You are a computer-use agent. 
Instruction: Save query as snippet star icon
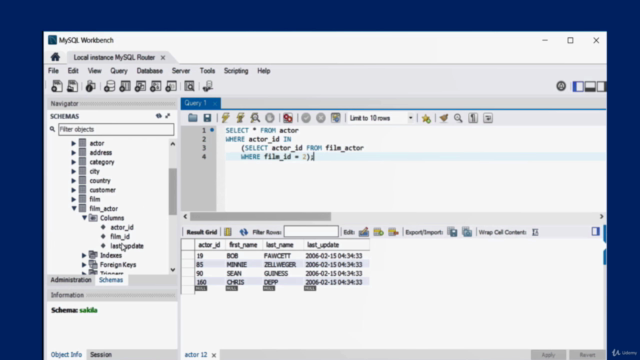pyautogui.click(x=426, y=118)
